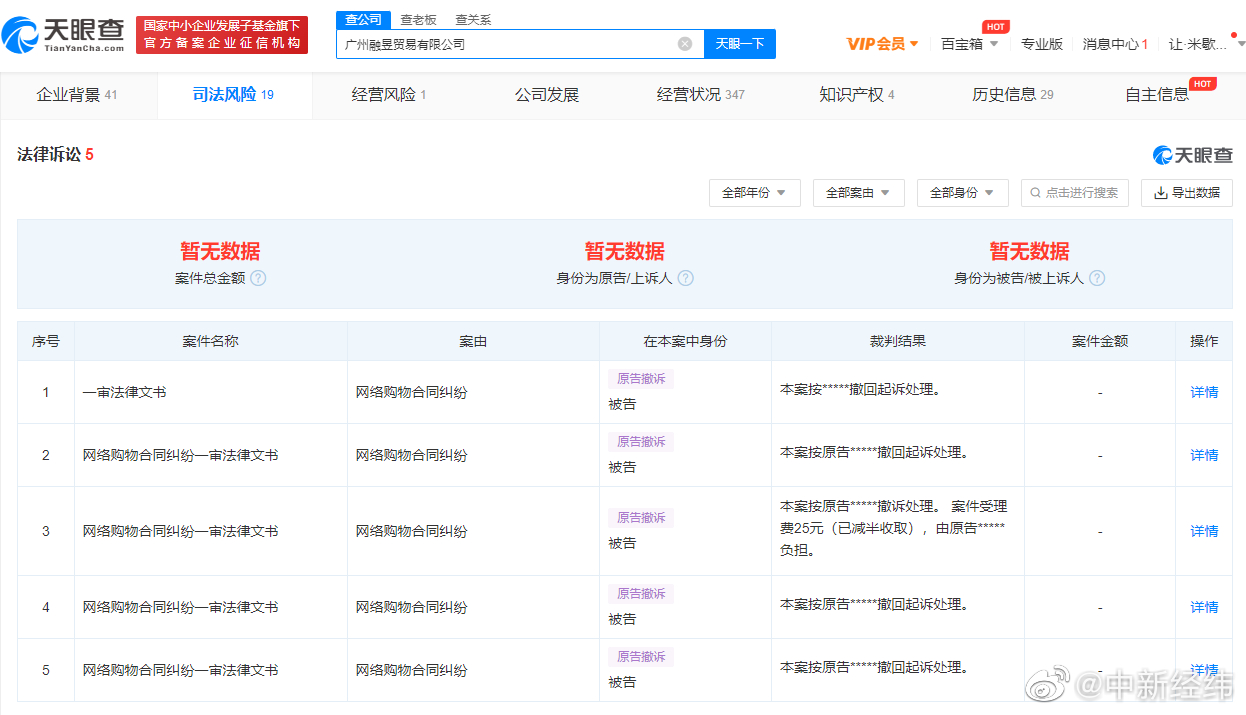Expand the VIP会员 menu
The width and height of the screenshot is (1246, 715).
click(x=882, y=44)
